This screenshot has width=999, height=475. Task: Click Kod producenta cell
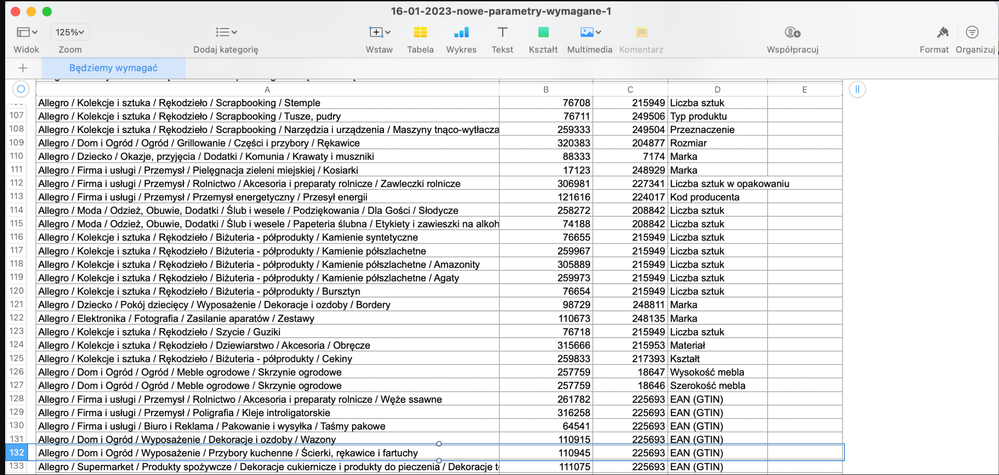pyautogui.click(x=717, y=197)
